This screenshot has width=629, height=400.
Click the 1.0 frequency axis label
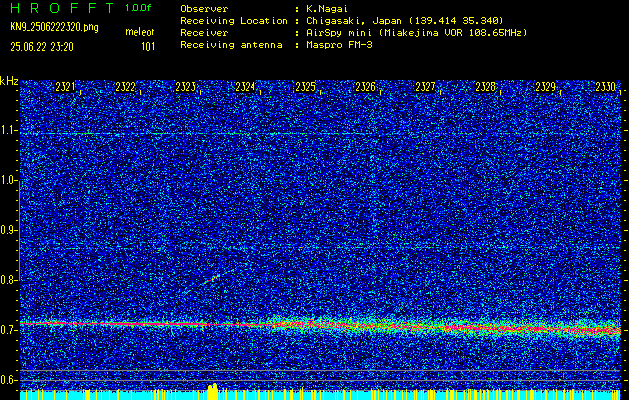pos(8,181)
